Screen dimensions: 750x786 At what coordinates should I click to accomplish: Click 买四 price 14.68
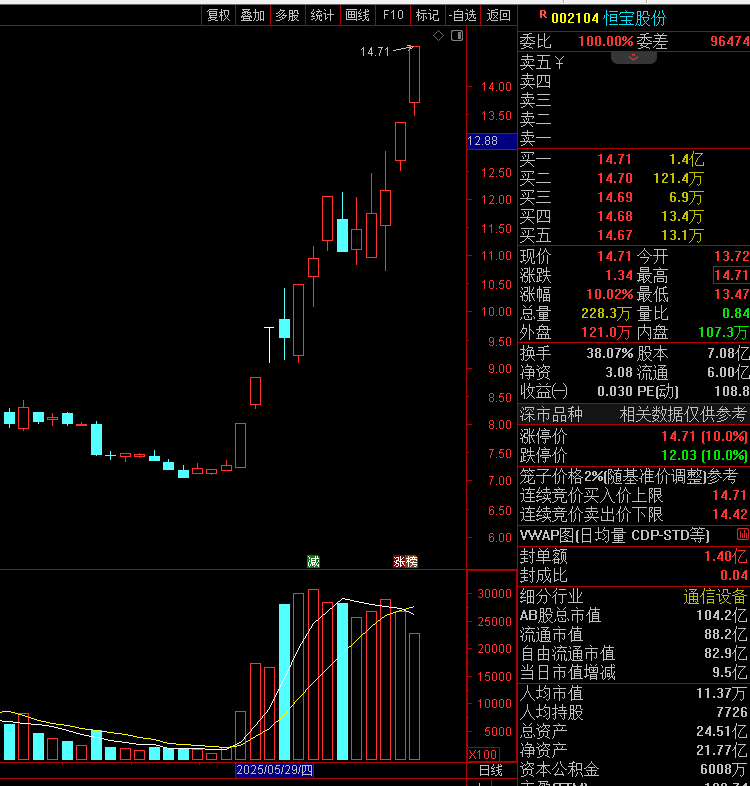615,217
